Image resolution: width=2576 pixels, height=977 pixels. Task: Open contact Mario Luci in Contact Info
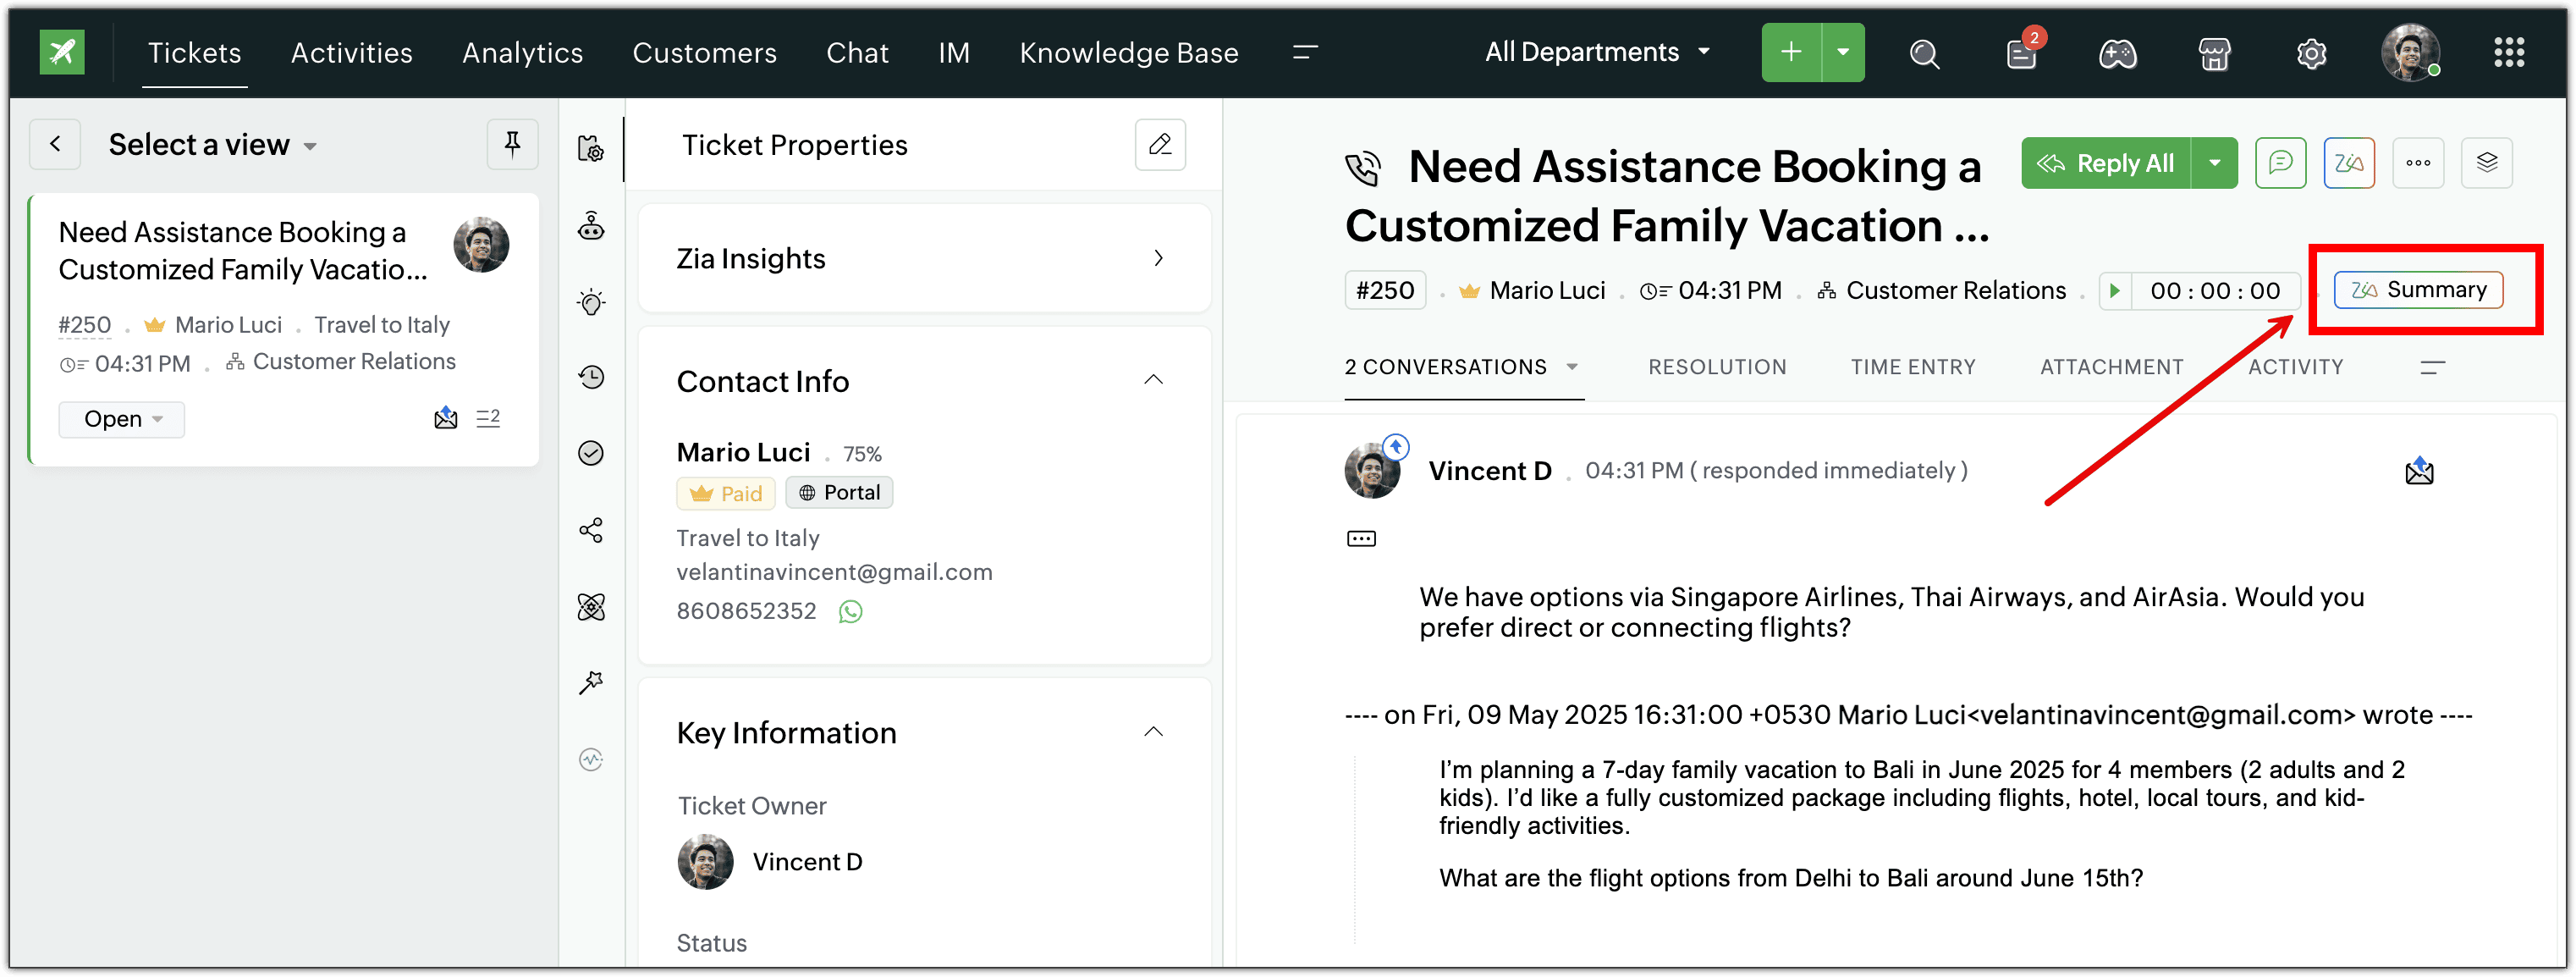point(743,453)
